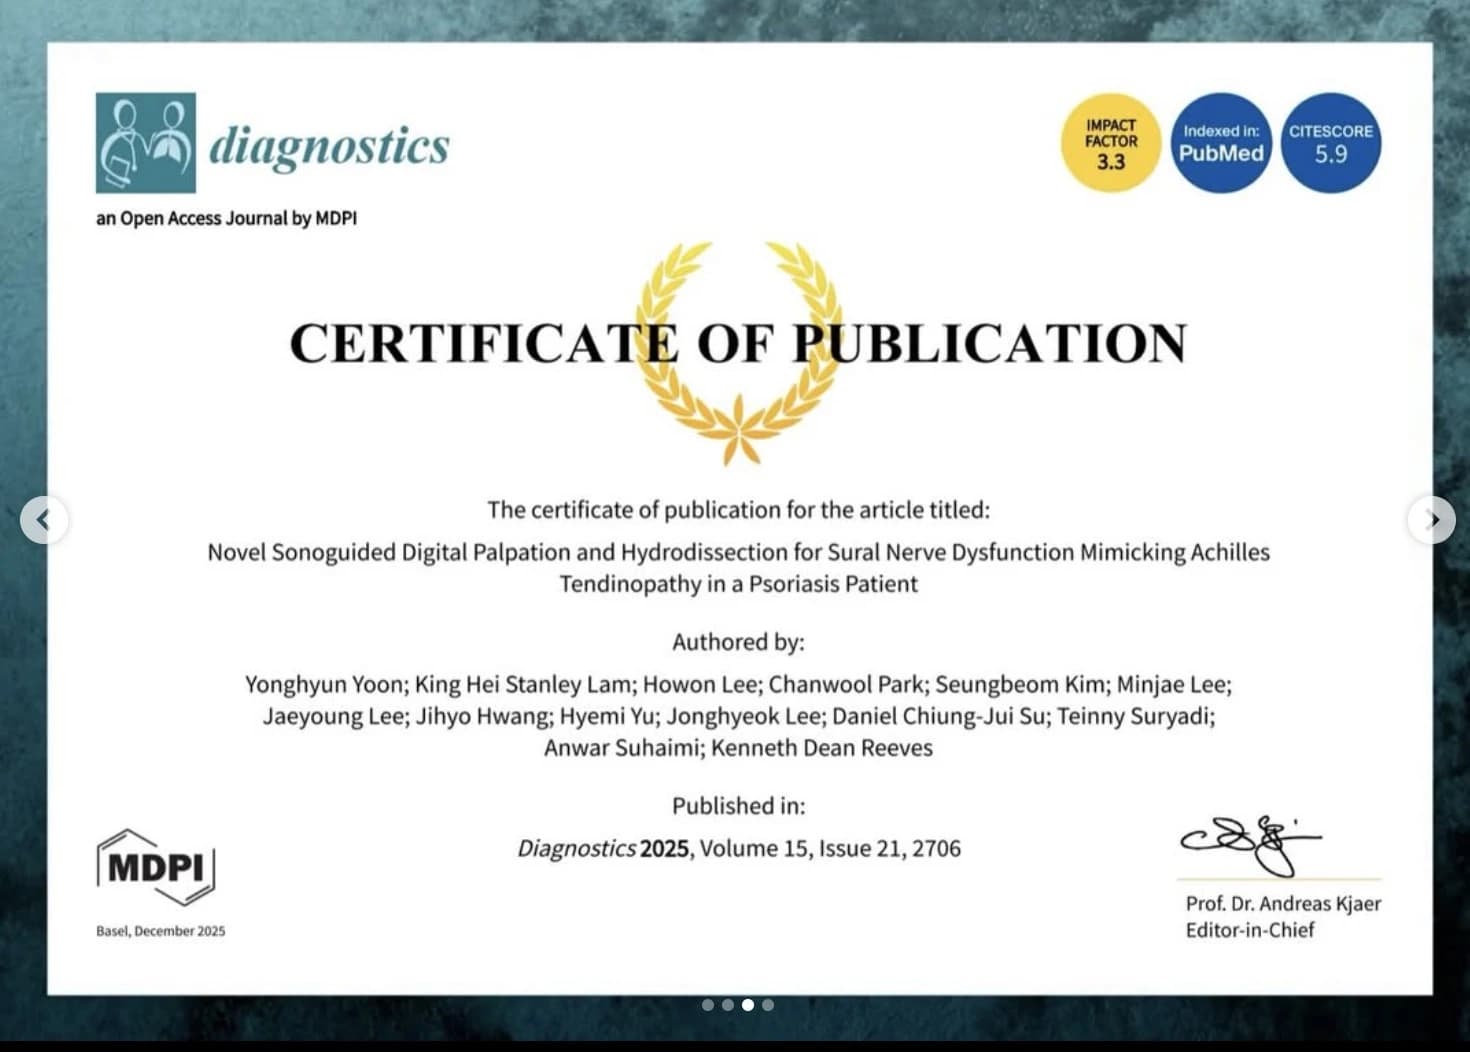Click 'Diagnostics 2025, Volume 15, Issue 21, 2706'

(739, 849)
